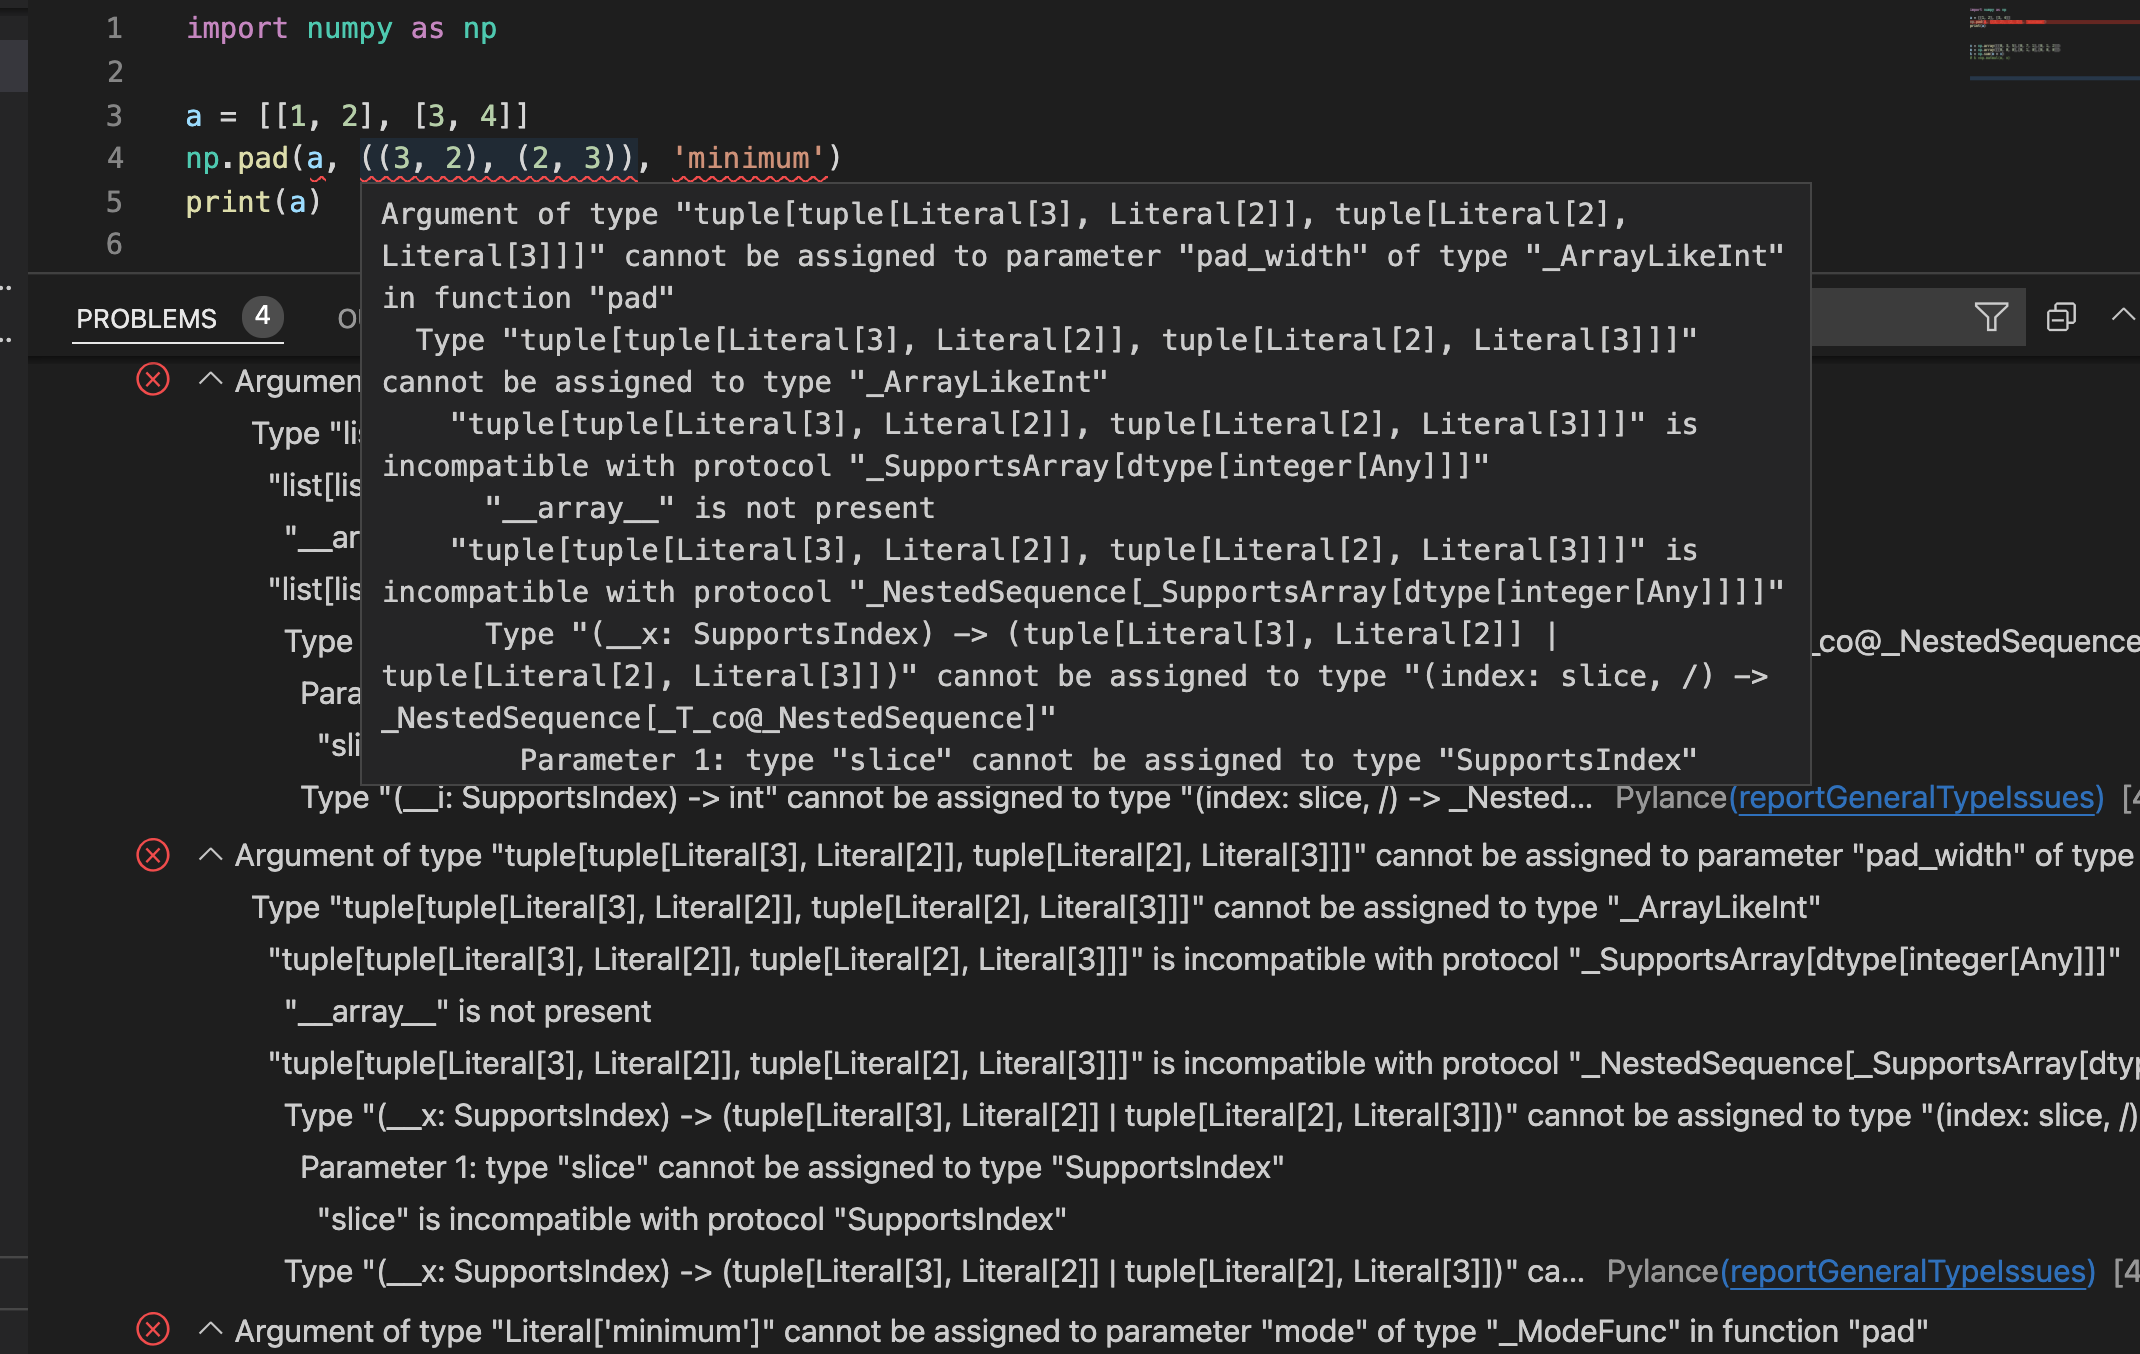
Task: Collapse the second pad_width error entry
Action: [210, 856]
